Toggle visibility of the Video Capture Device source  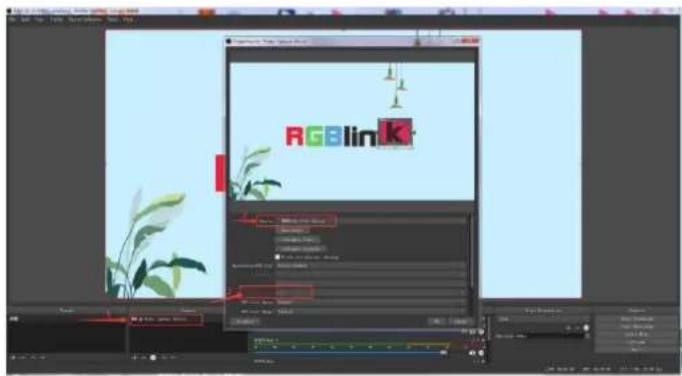(x=134, y=319)
